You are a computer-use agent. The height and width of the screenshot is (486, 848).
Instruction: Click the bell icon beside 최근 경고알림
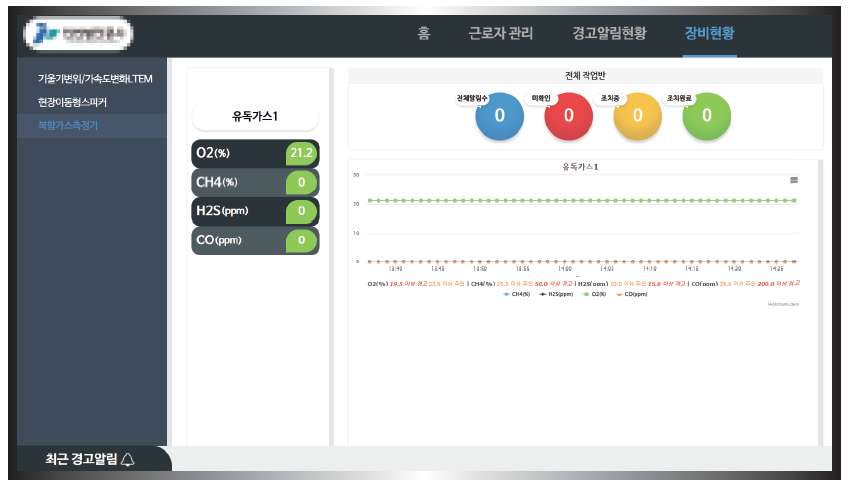pos(127,459)
